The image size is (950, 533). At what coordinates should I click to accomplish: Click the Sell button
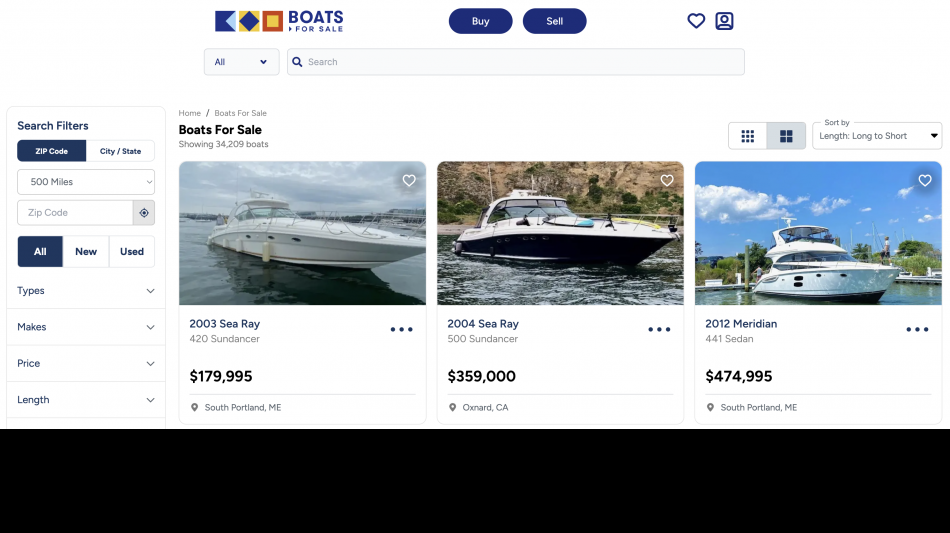554,21
